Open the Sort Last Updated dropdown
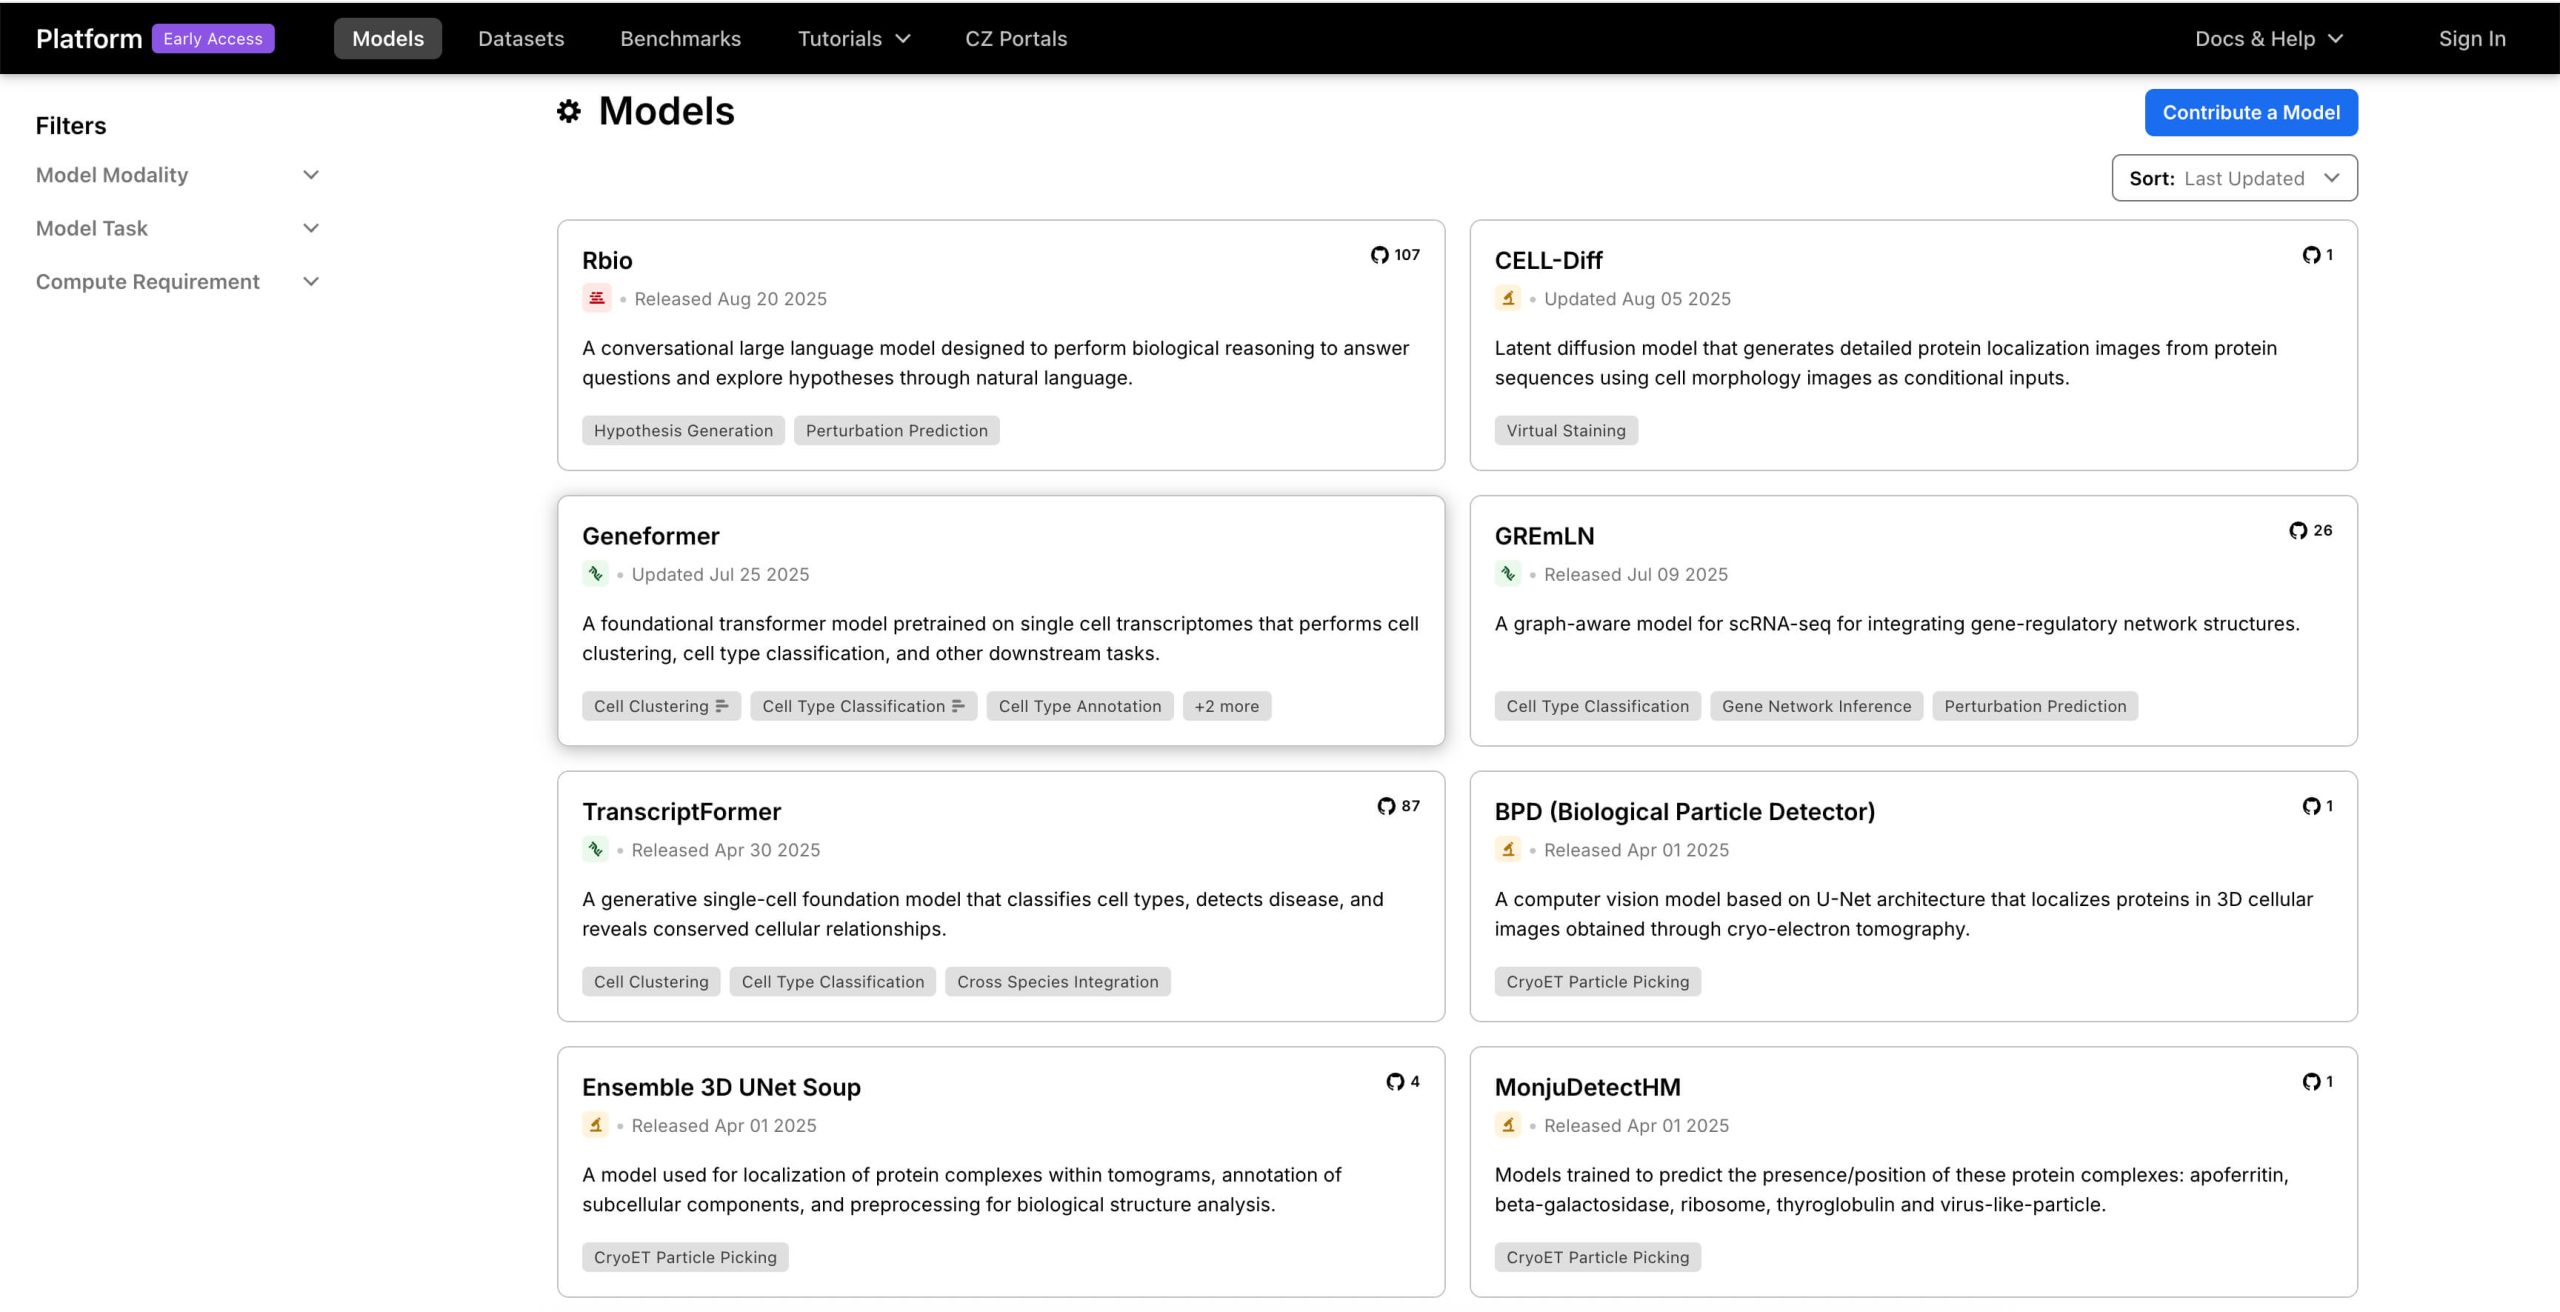2560x1312 pixels. 2234,178
